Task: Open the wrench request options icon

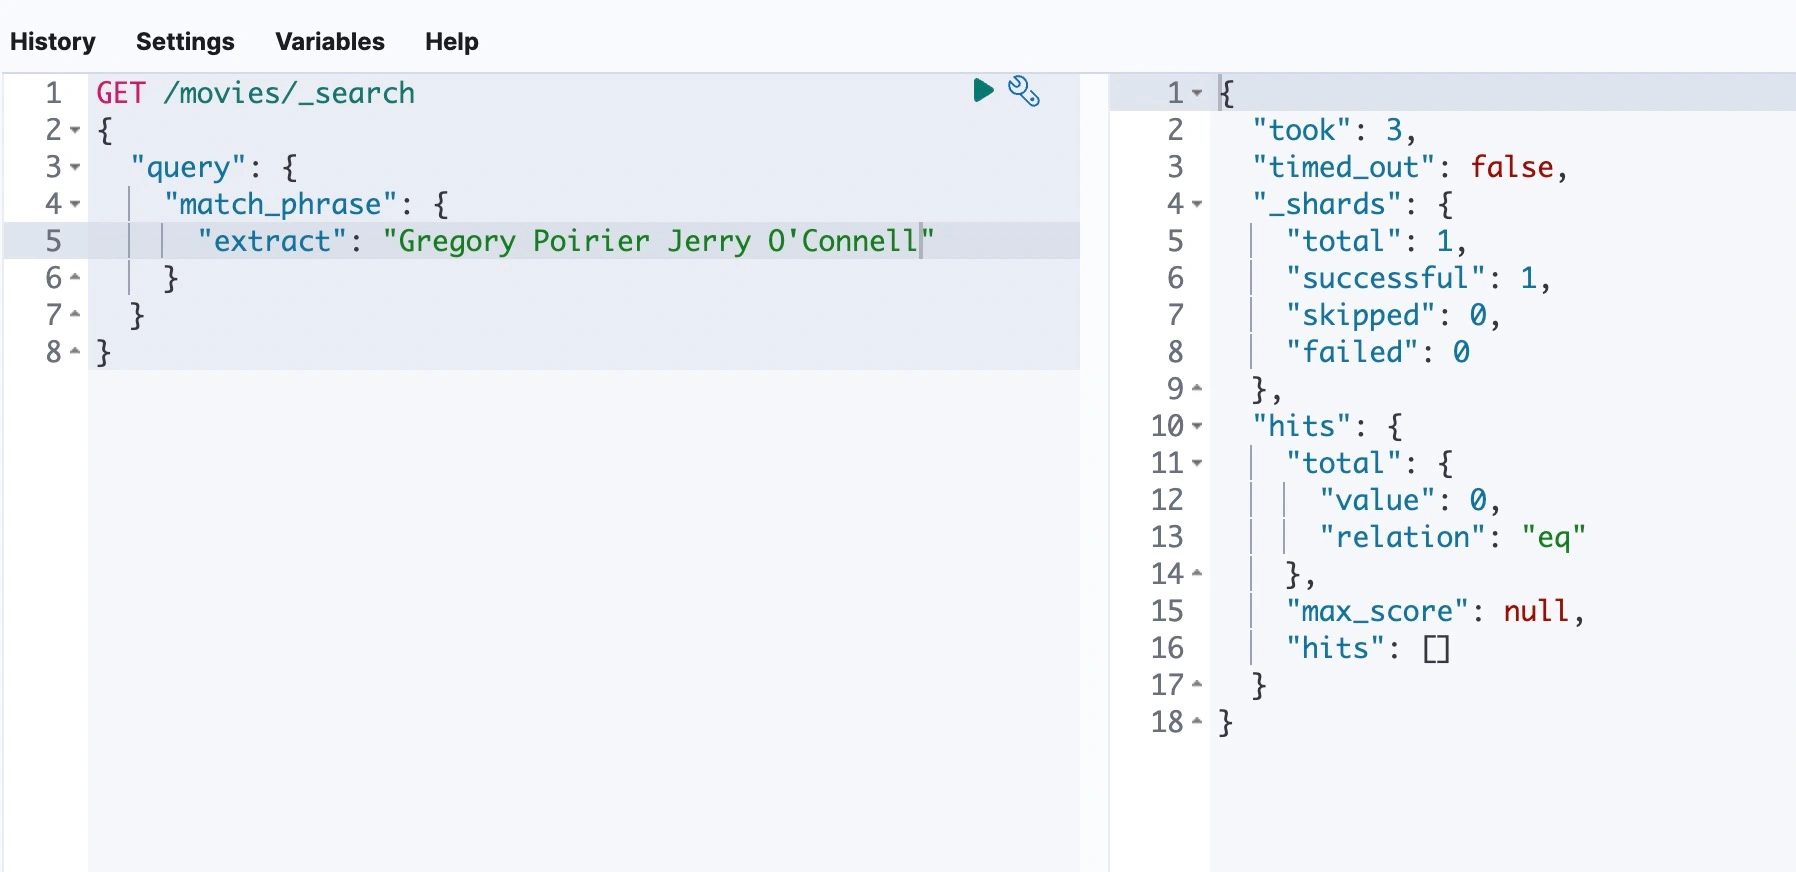Action: 1023,91
